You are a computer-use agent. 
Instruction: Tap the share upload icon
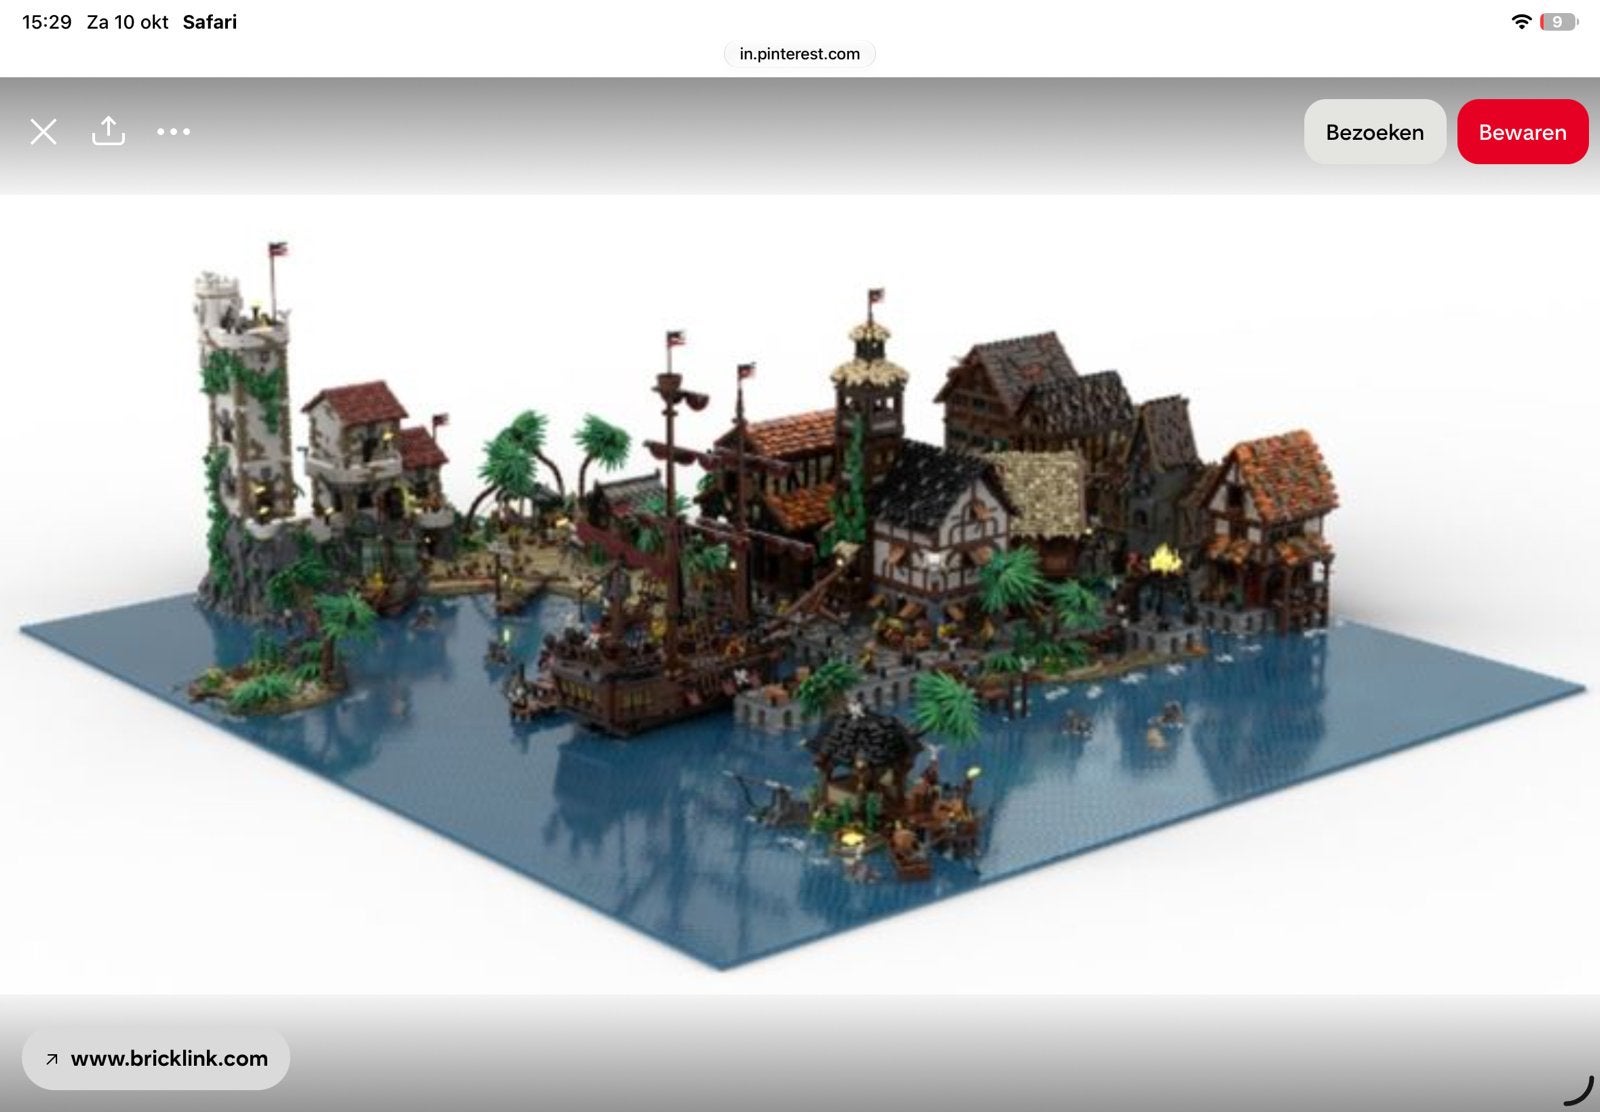pos(108,130)
